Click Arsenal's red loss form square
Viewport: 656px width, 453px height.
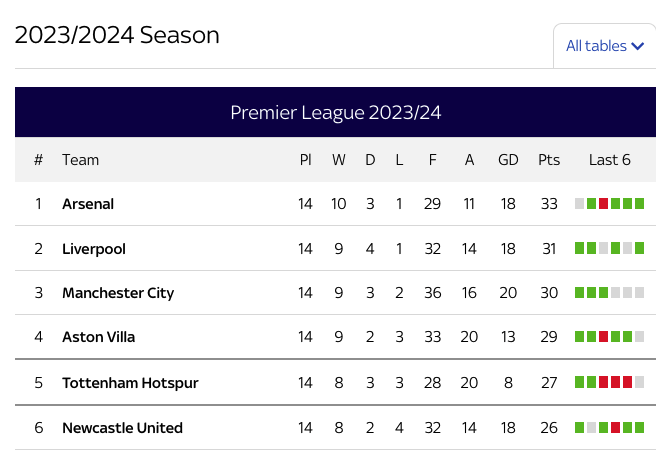[x=603, y=204]
